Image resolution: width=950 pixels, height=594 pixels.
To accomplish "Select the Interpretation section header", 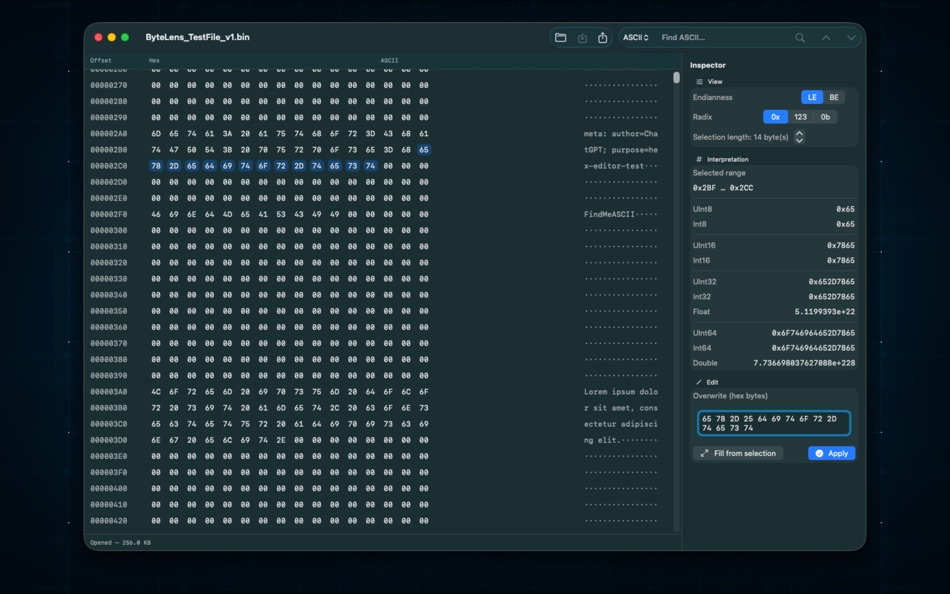I will (x=726, y=159).
